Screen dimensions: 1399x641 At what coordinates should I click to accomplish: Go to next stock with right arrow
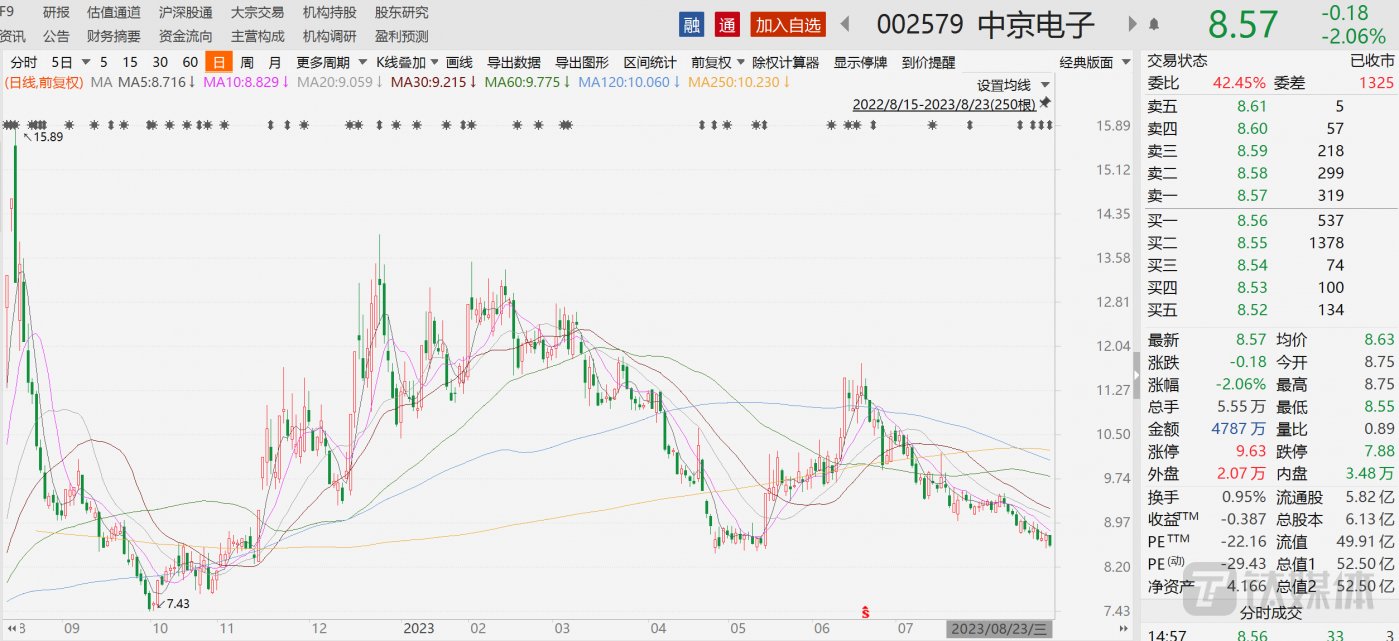(1133, 23)
